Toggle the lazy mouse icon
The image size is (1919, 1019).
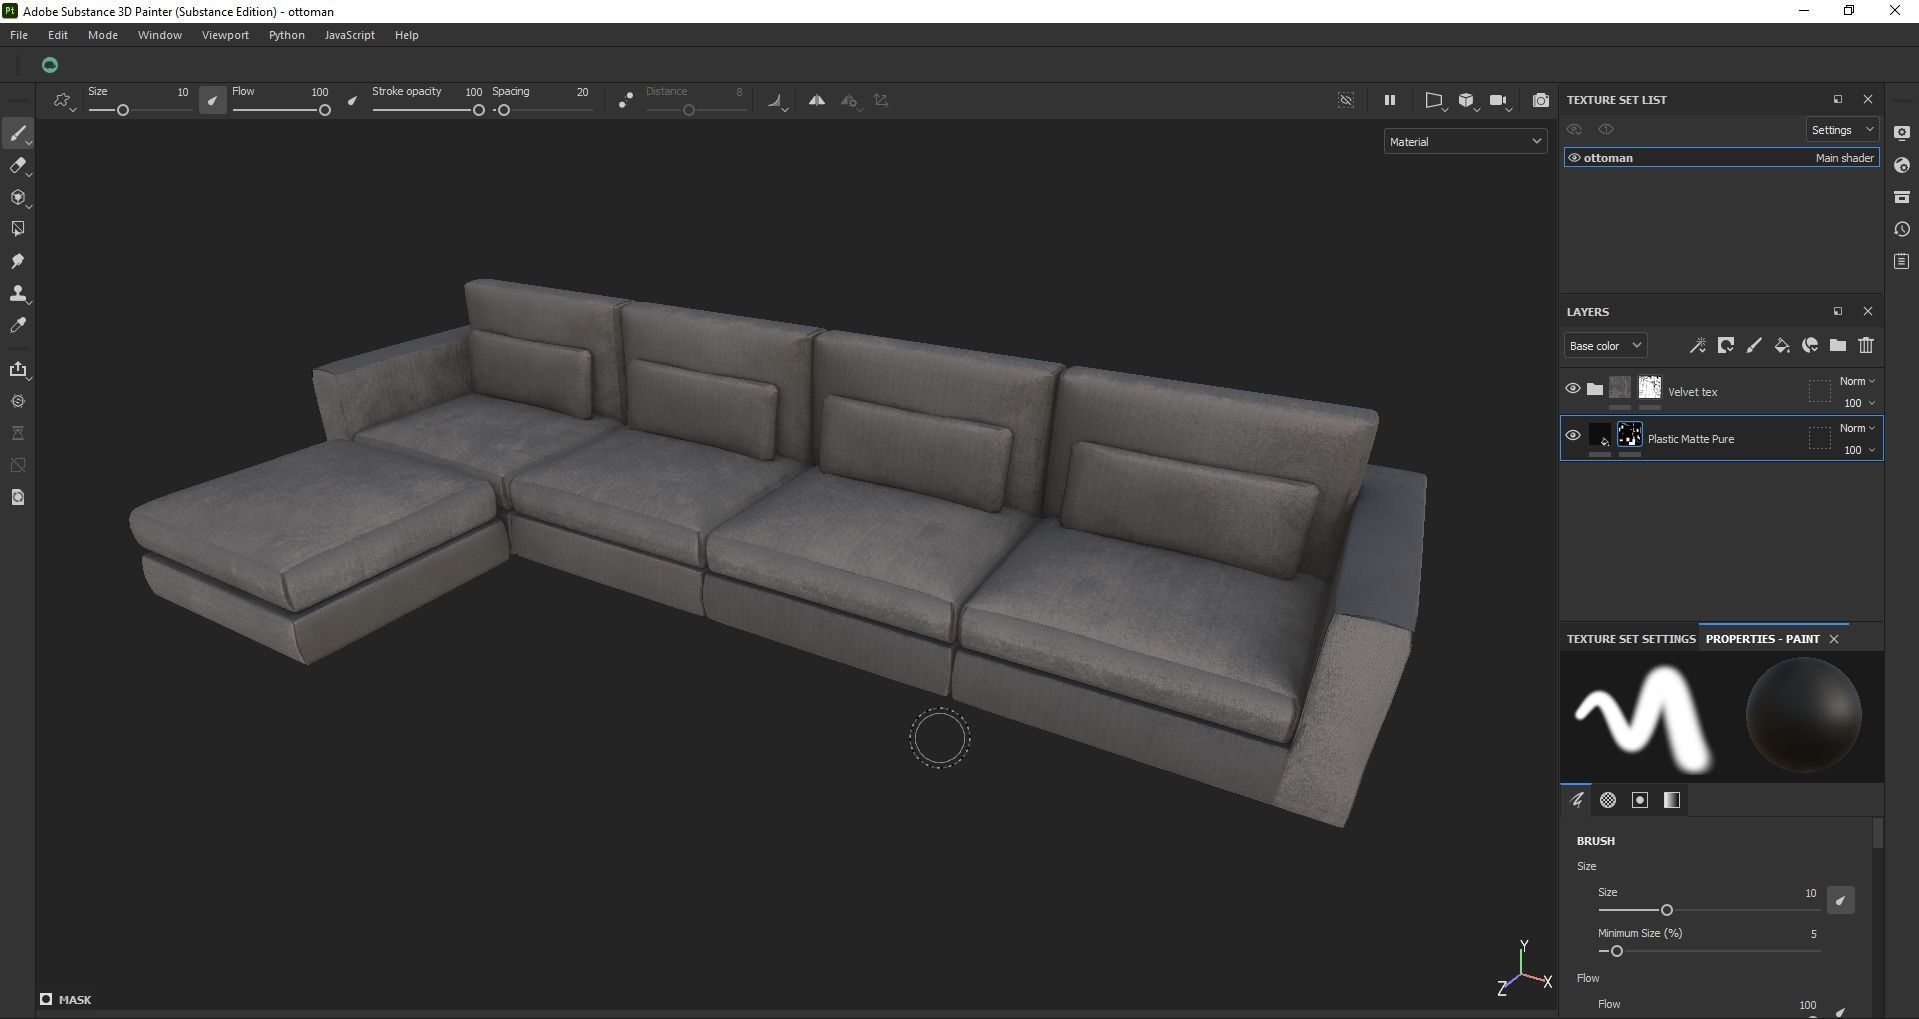[x=625, y=101]
